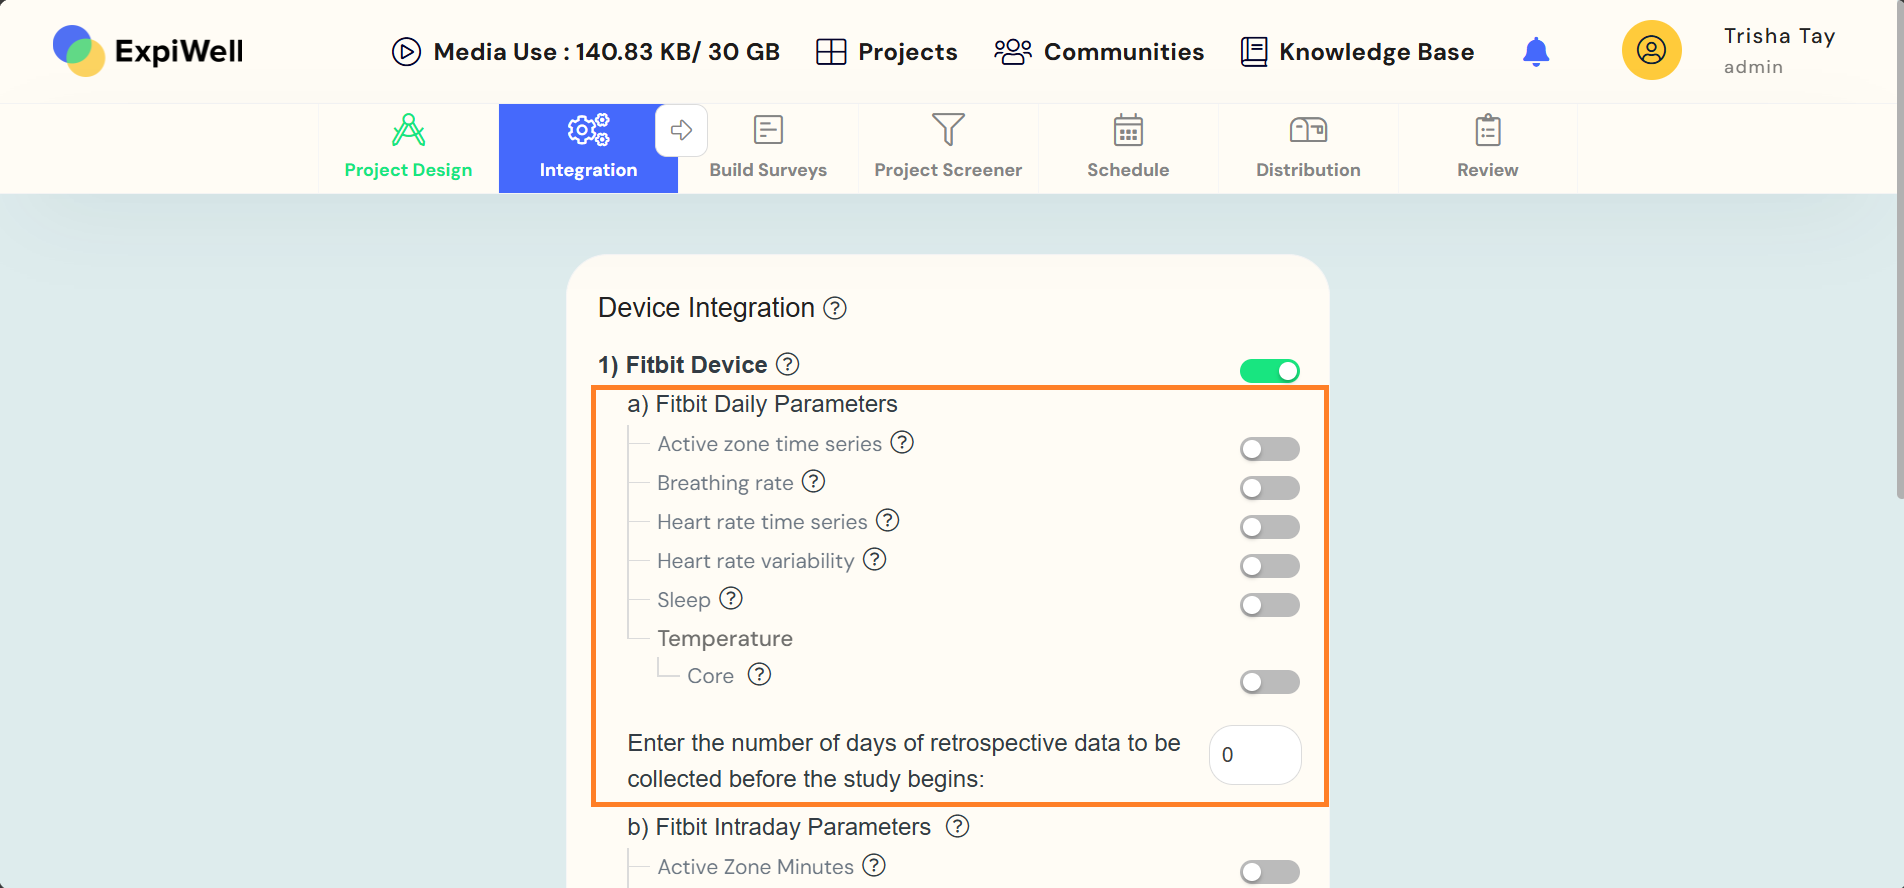Open the Distribution tab
This screenshot has width=1904, height=888.
[x=1308, y=148]
